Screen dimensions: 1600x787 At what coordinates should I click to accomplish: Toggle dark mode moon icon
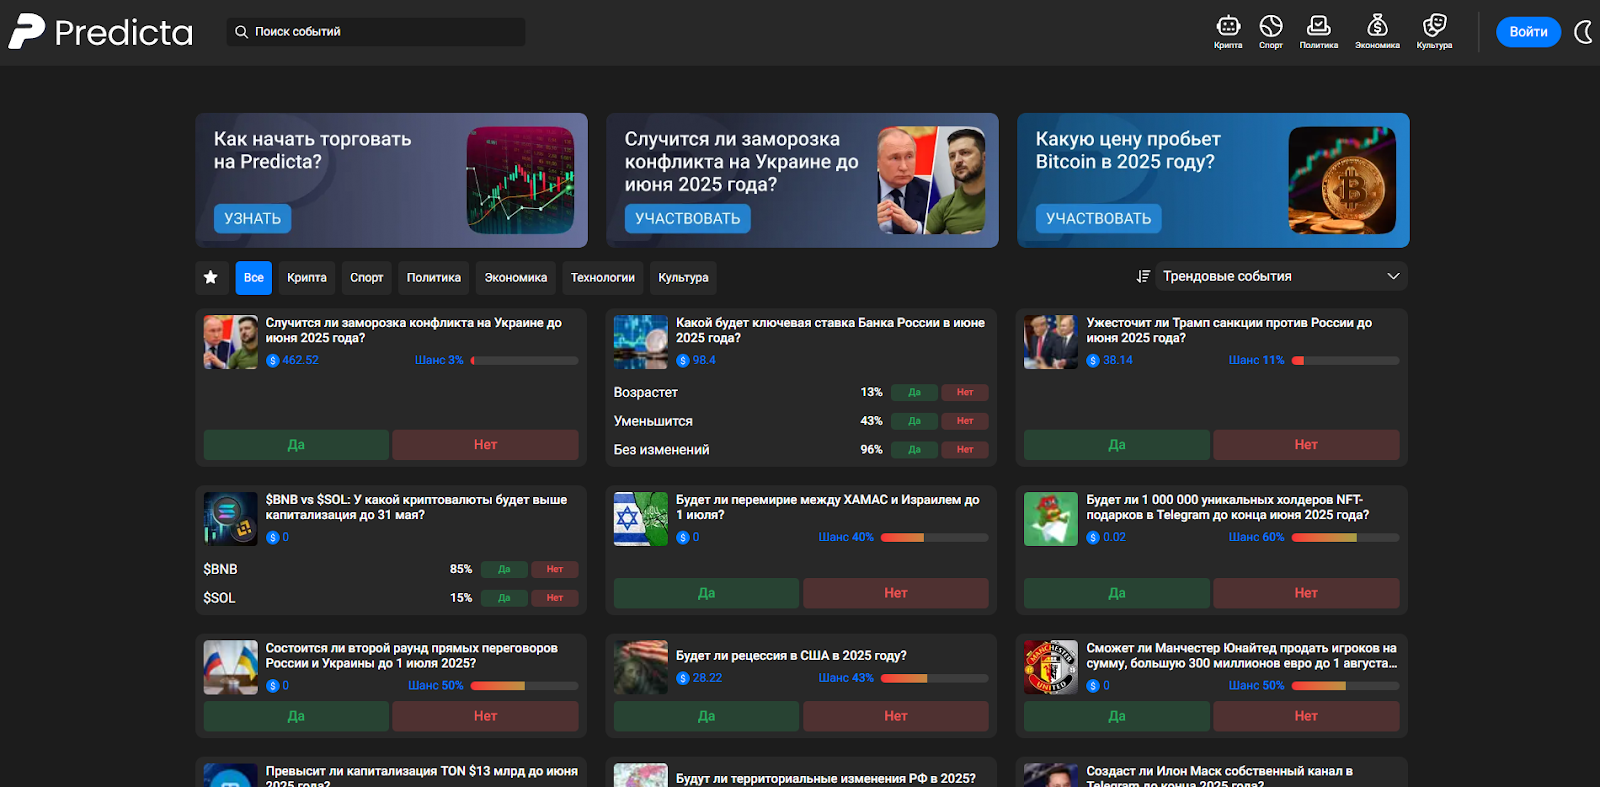click(x=1583, y=32)
